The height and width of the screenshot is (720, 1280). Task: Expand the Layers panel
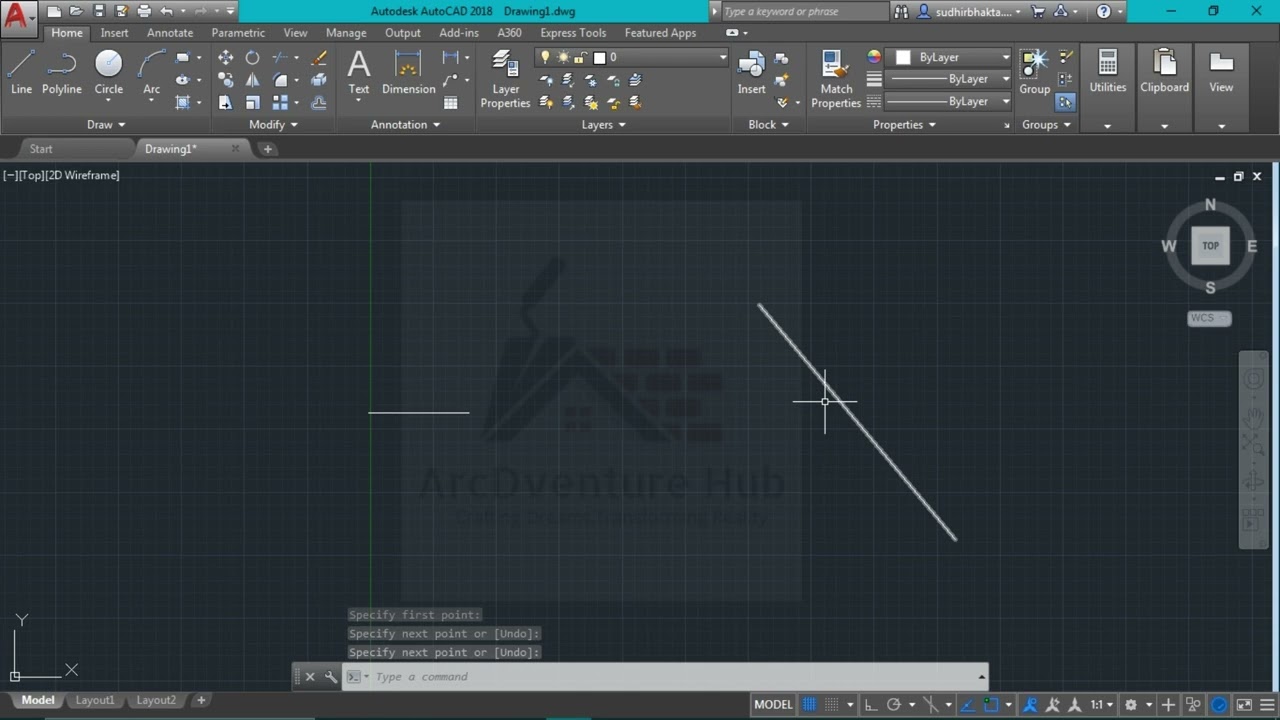pyautogui.click(x=604, y=125)
